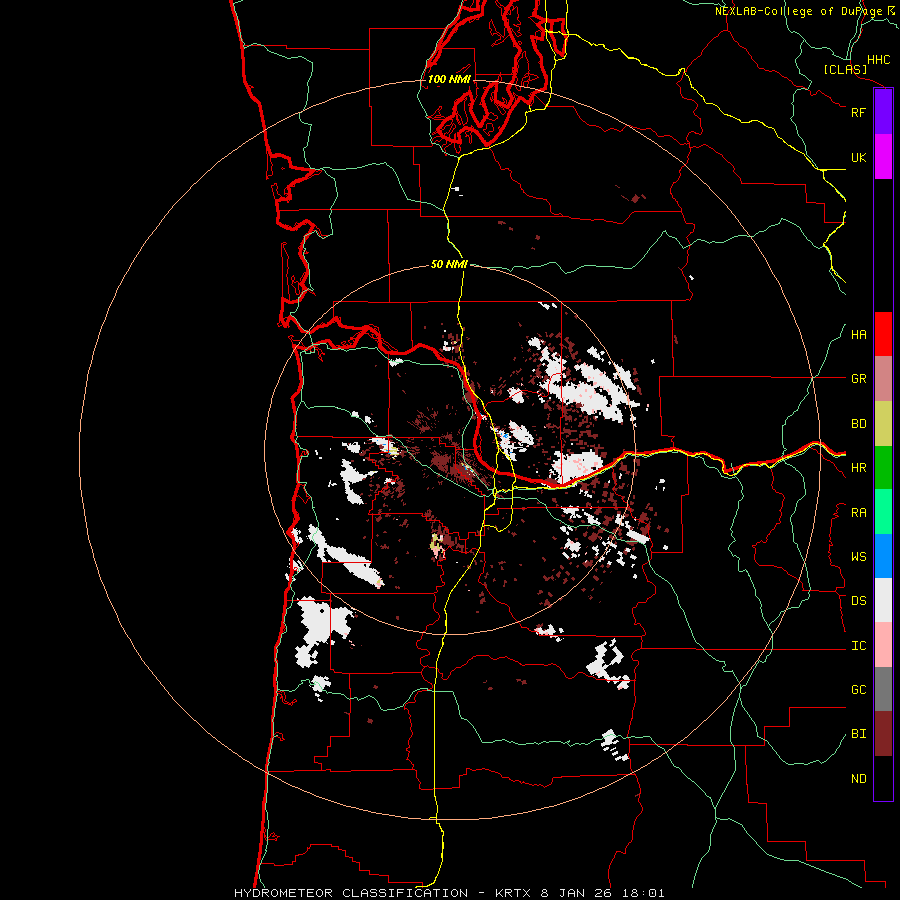Viewport: 900px width, 900px height.
Task: Click the DS white legend swatch
Action: click(x=883, y=600)
